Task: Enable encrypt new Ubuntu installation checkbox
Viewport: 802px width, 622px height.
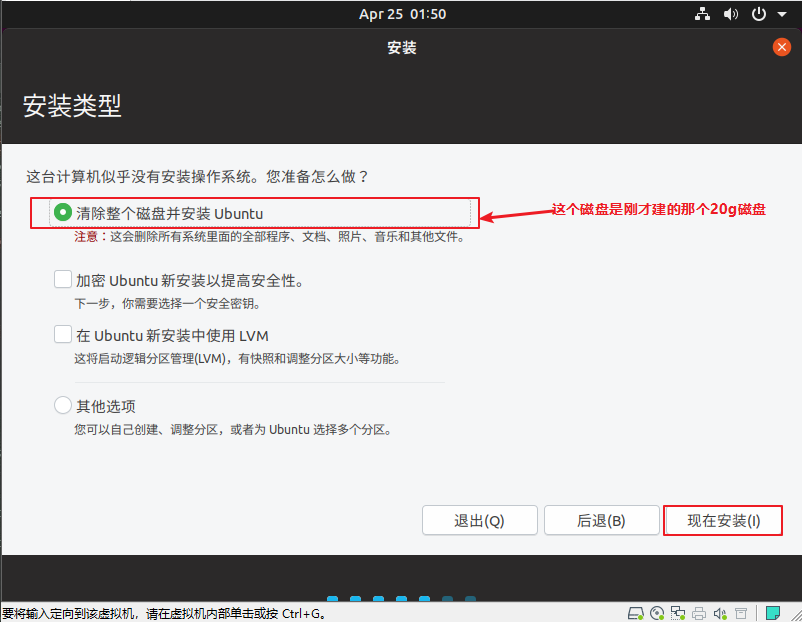Action: 63,279
